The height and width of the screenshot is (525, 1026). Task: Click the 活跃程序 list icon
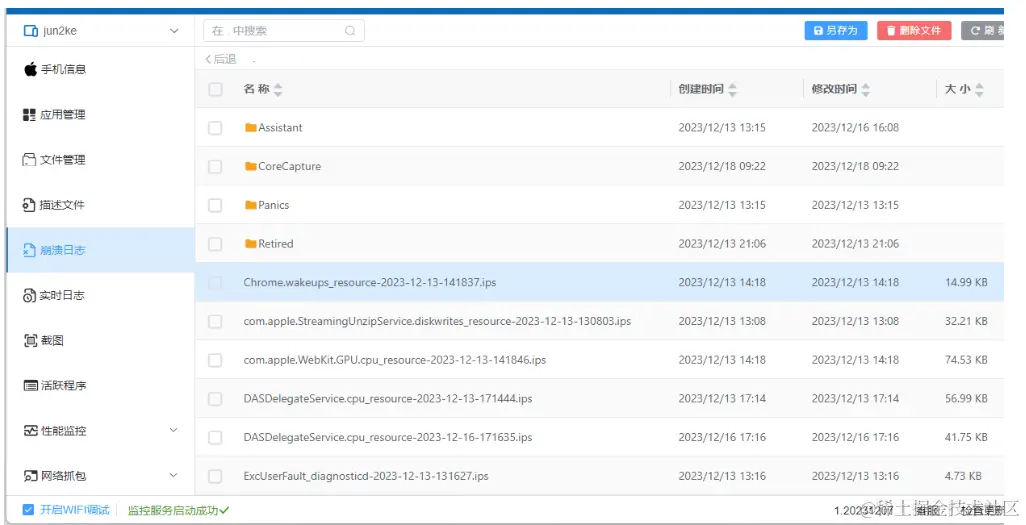coord(30,386)
